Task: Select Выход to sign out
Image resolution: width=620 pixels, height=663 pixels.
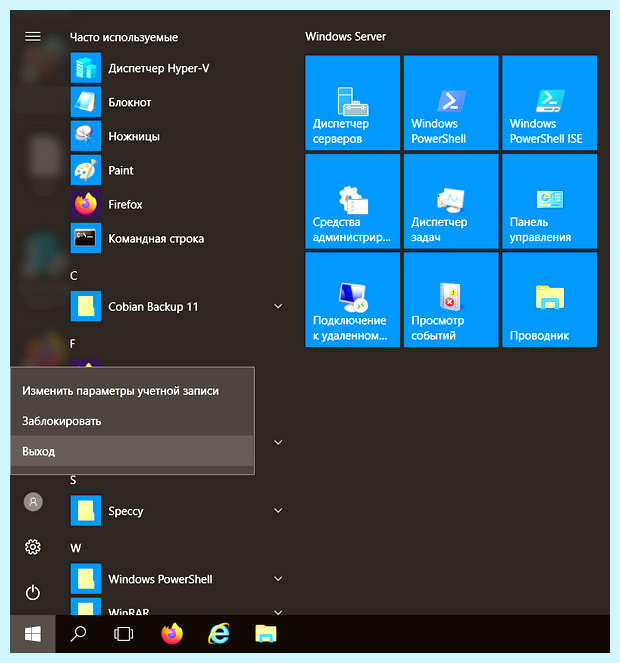Action: (x=132, y=451)
